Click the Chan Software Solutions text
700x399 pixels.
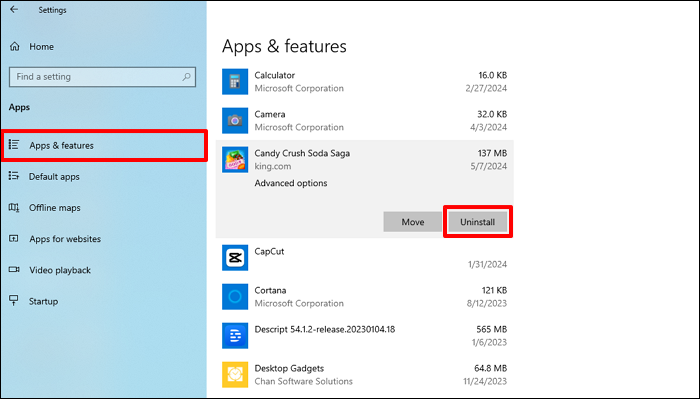304,382
